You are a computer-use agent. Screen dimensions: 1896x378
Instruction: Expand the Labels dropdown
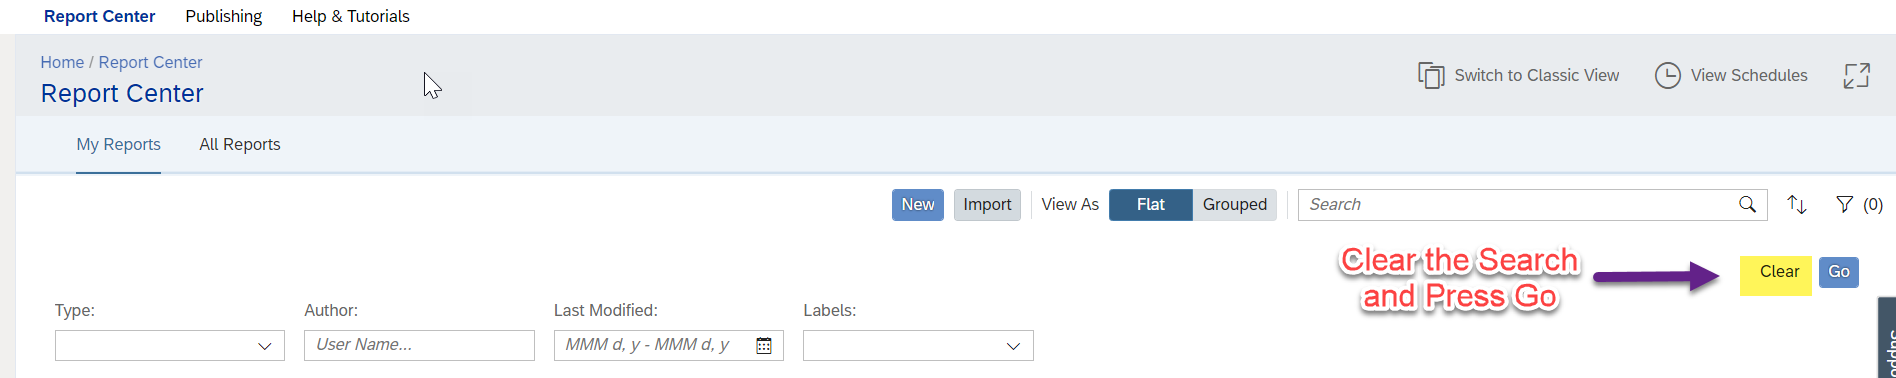click(918, 345)
